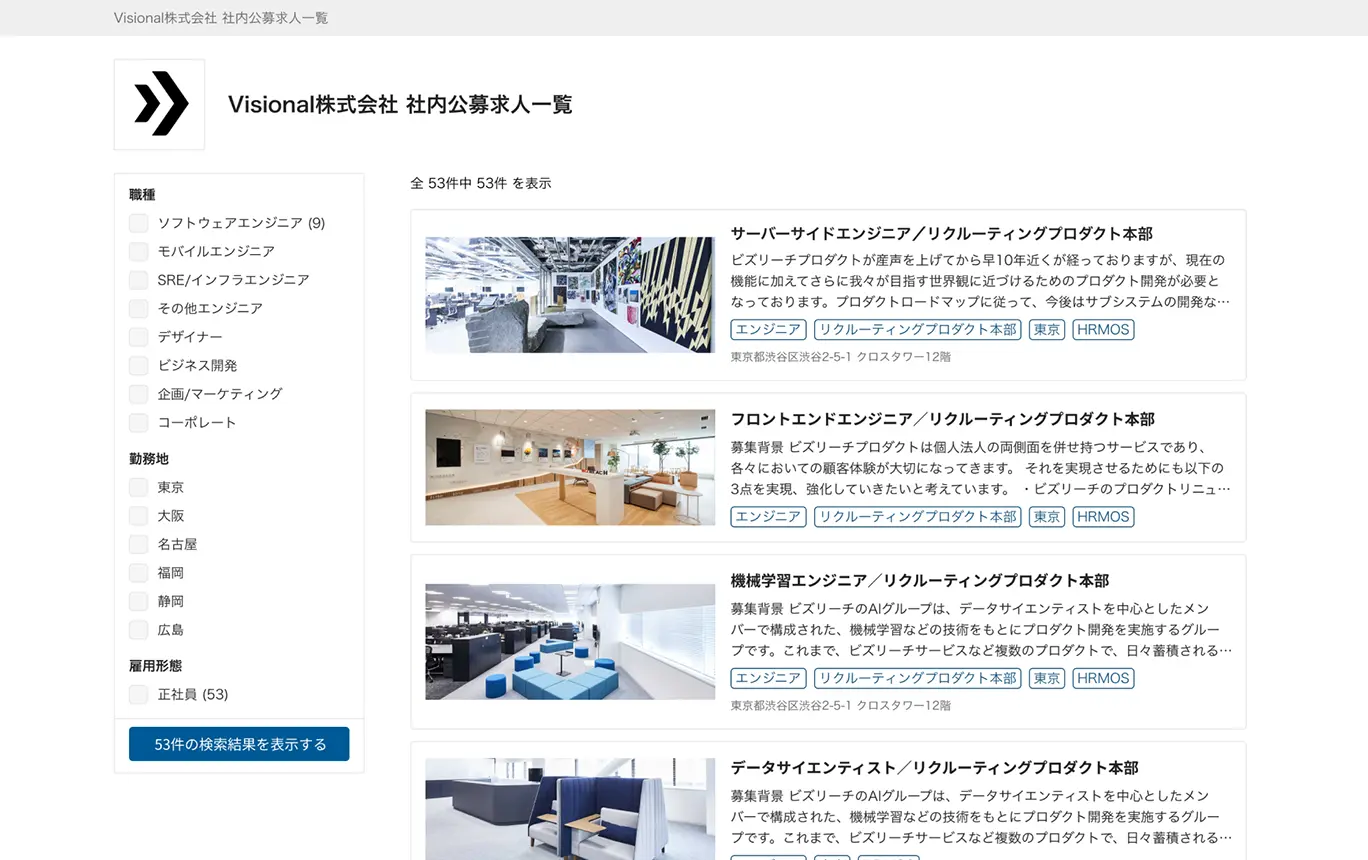This screenshot has width=1368, height=860.
Task: Check the ソフトウェアエンジニア (9) checkbox
Action: (x=138, y=223)
